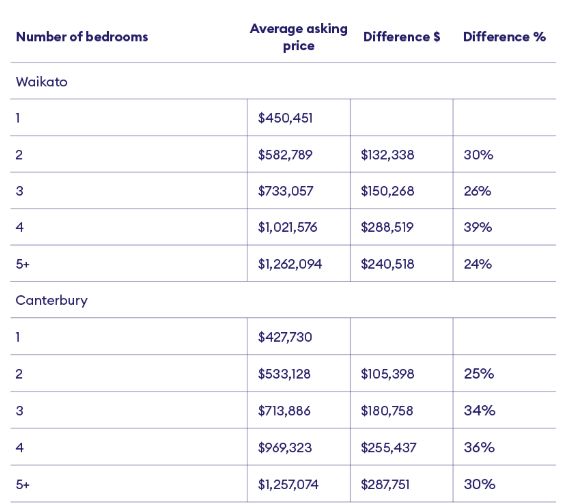Click the $1,262,094 price cell

[x=290, y=264]
